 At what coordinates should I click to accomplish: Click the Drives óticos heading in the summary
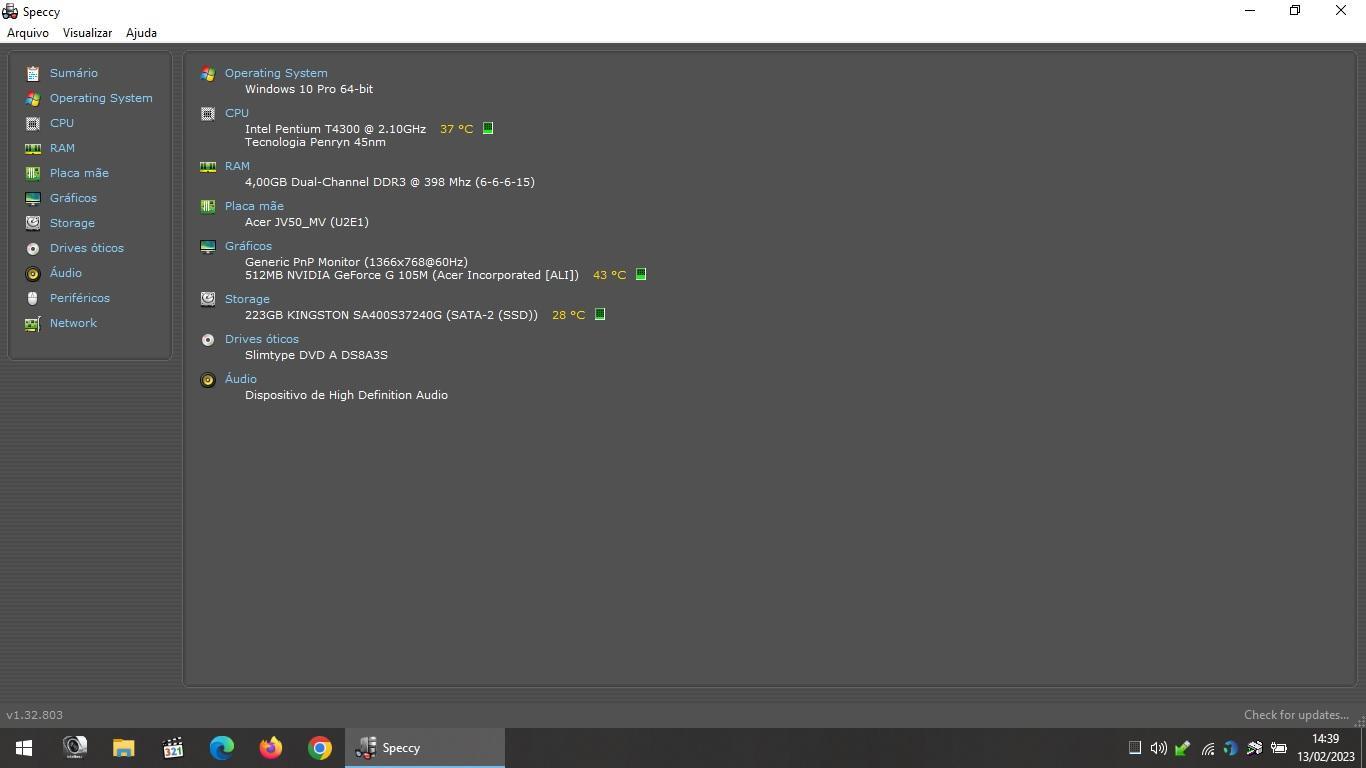tap(262, 339)
